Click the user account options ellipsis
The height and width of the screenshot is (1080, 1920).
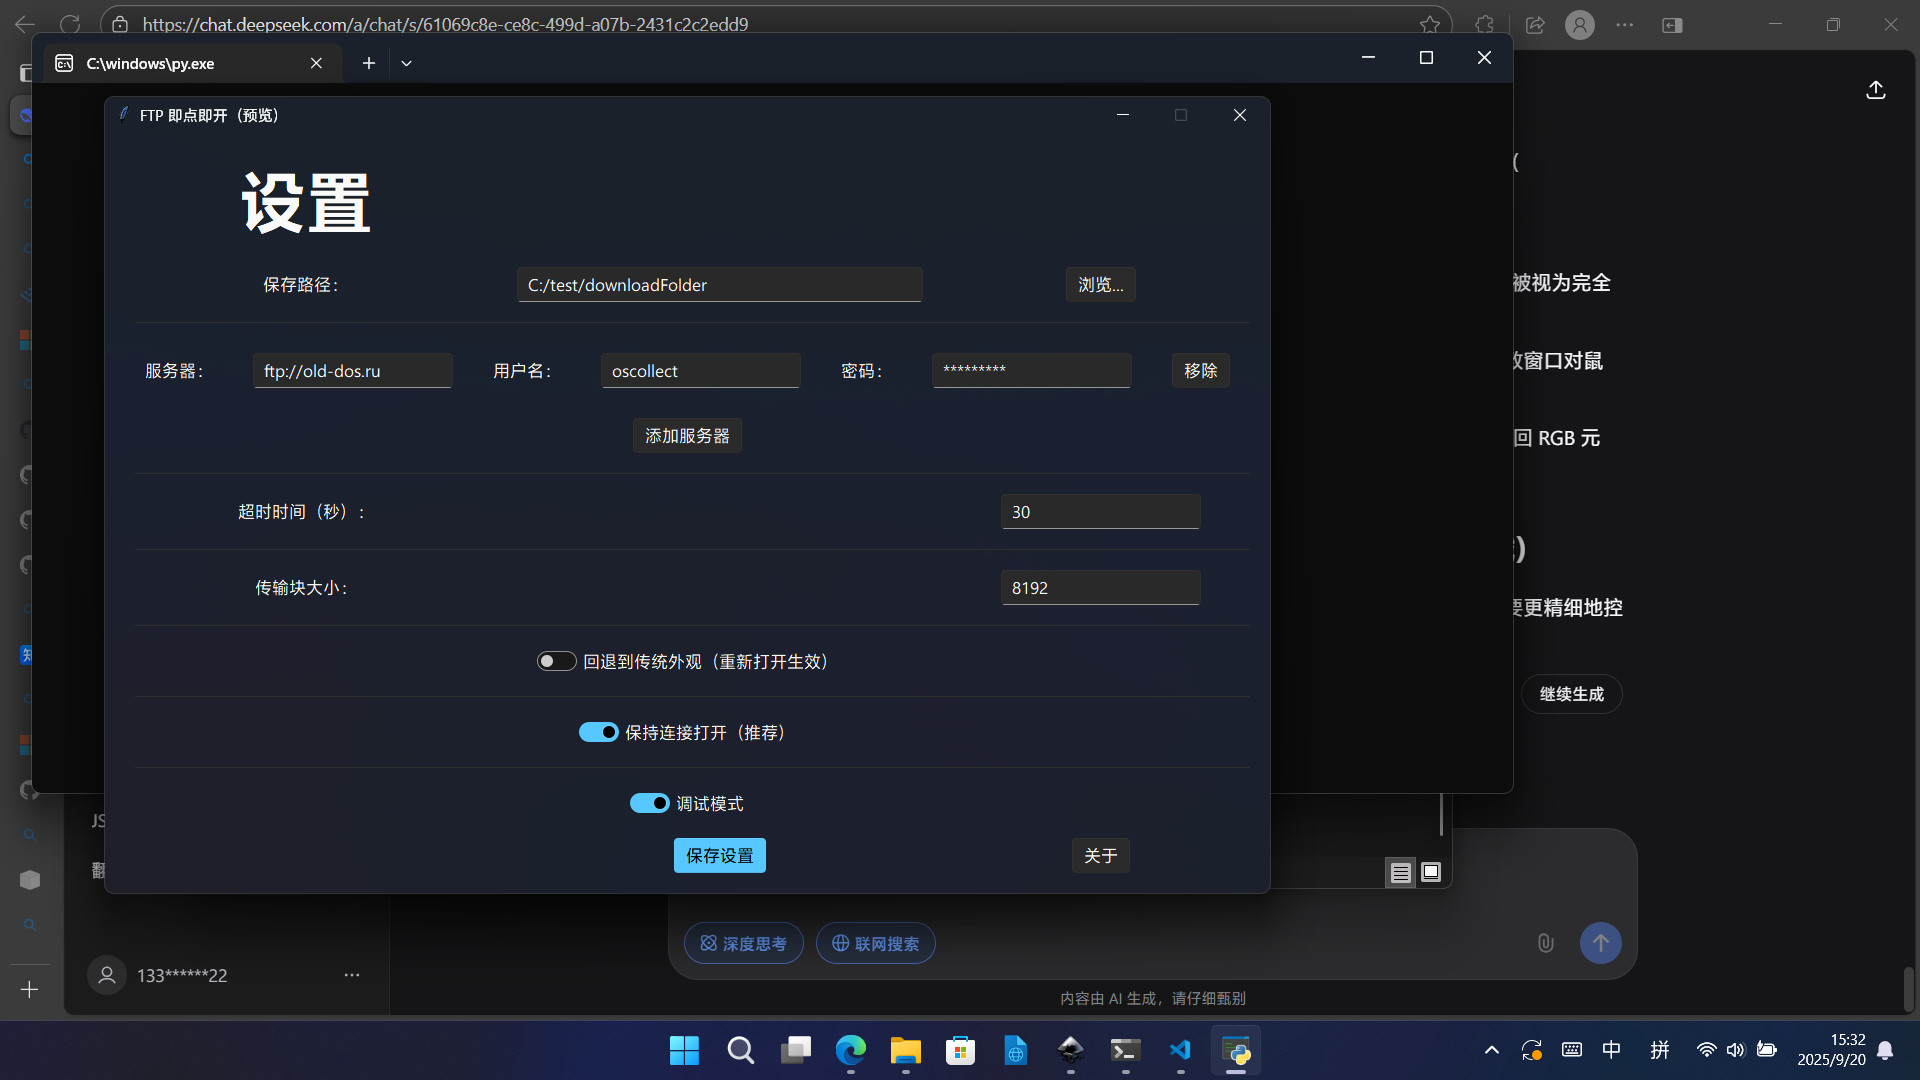tap(352, 975)
